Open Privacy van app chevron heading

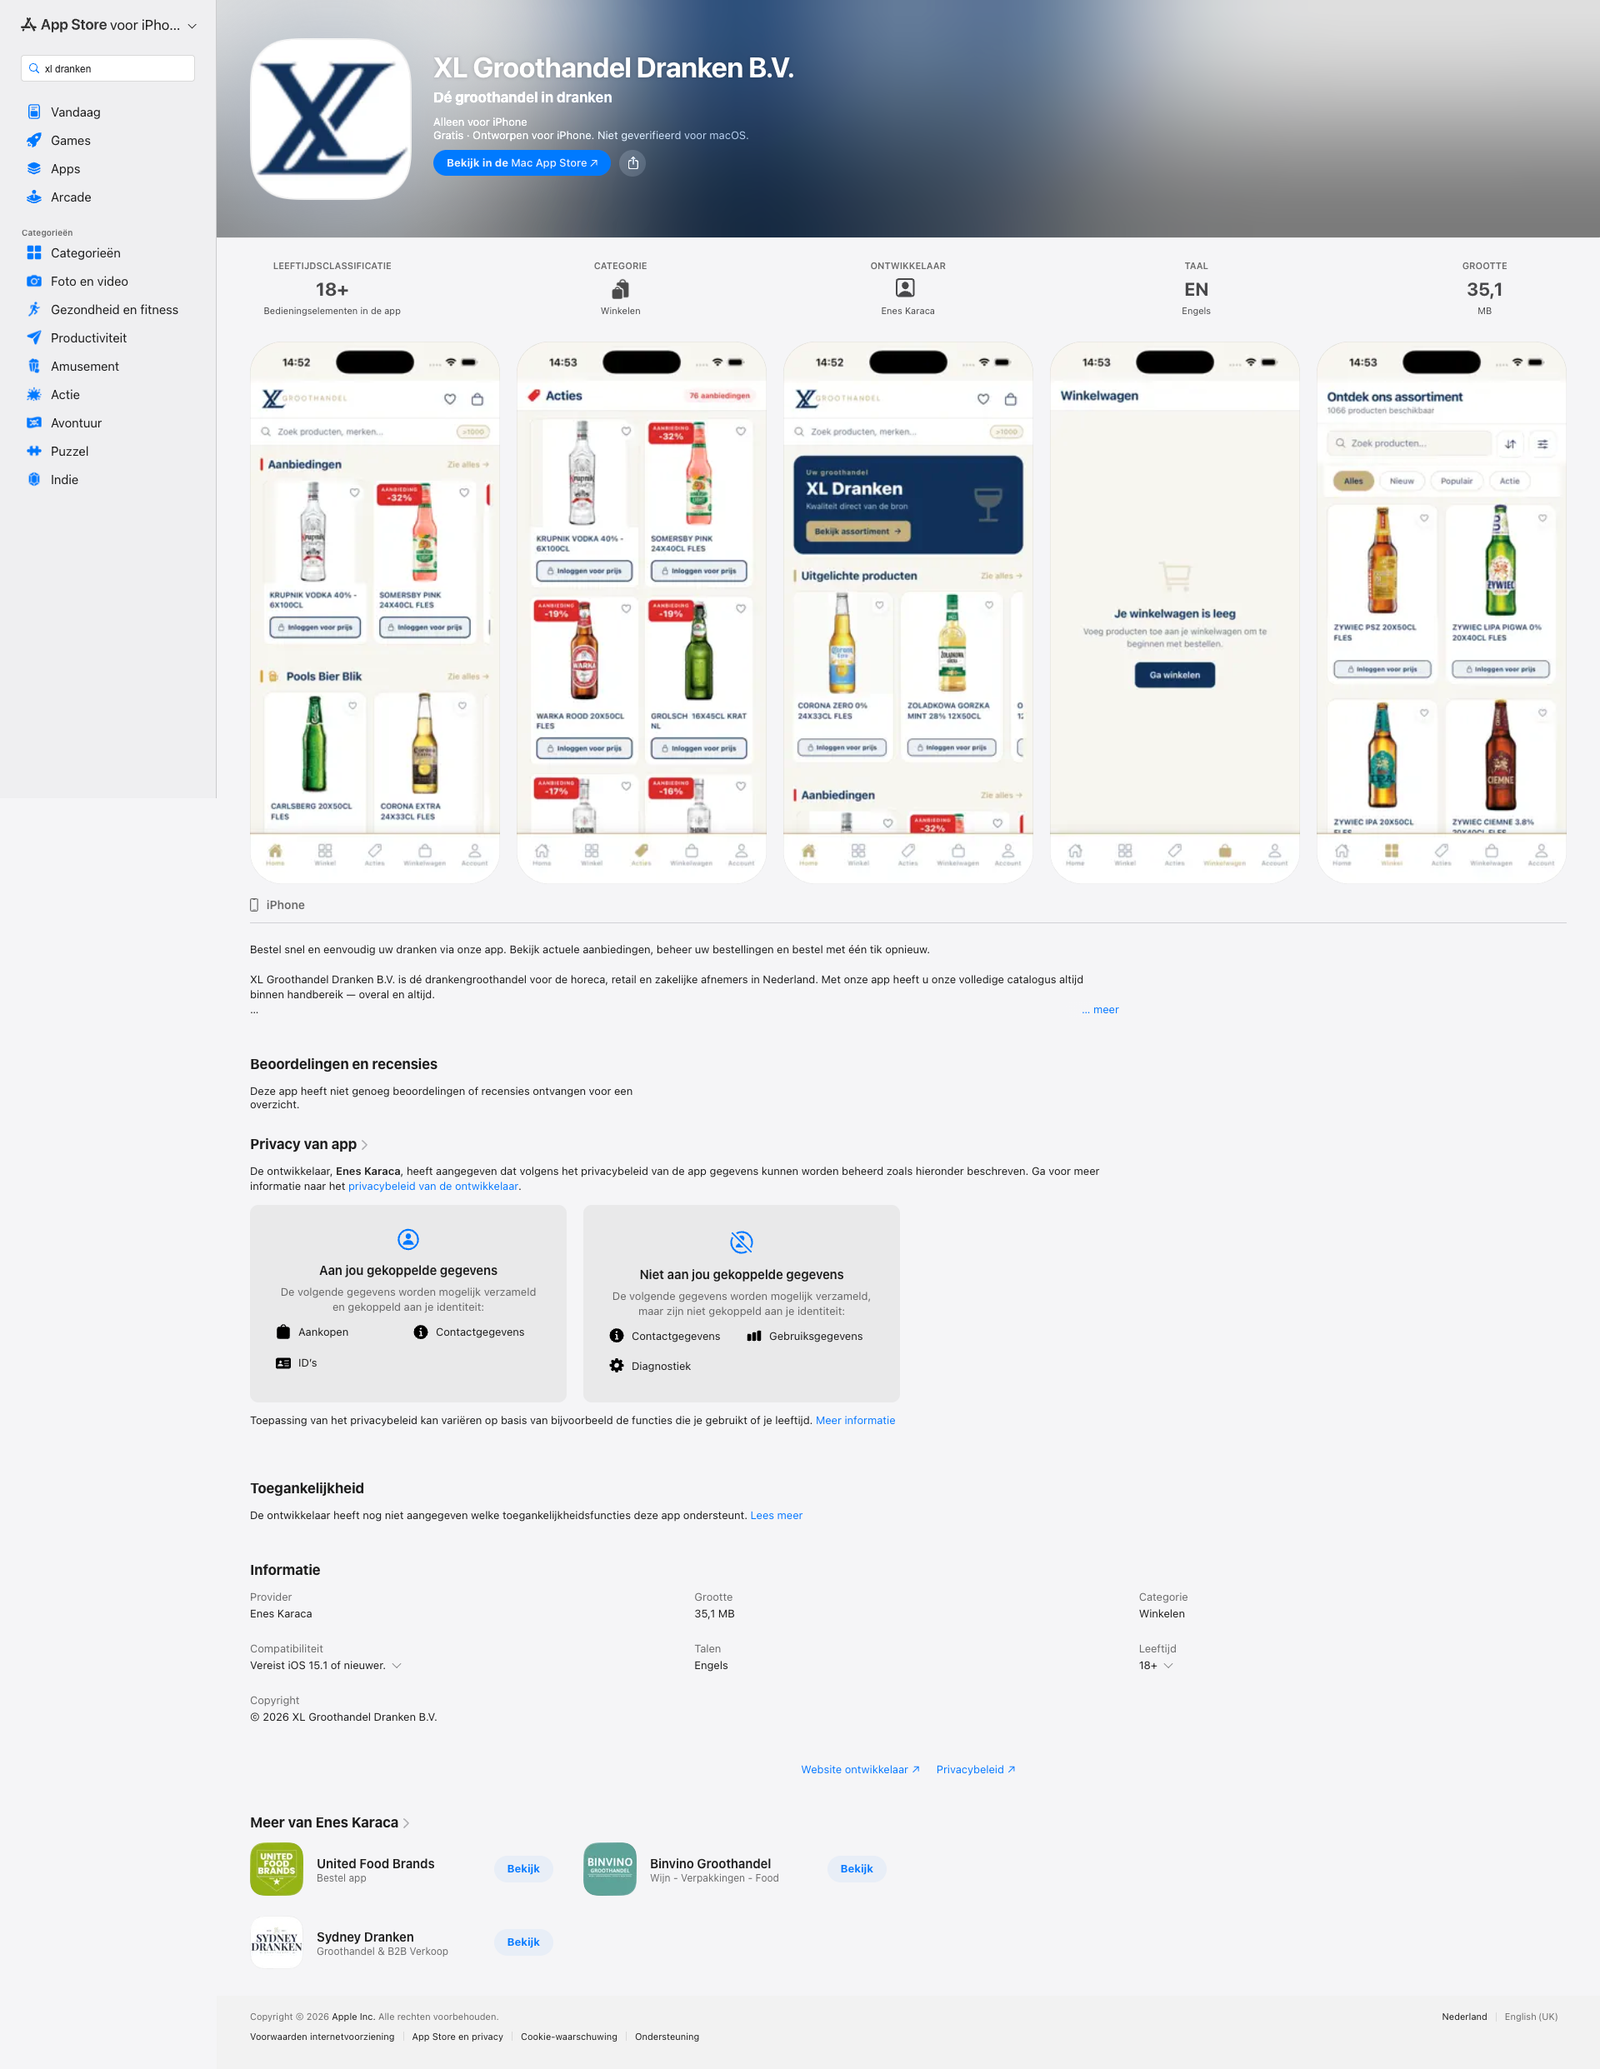(309, 1144)
